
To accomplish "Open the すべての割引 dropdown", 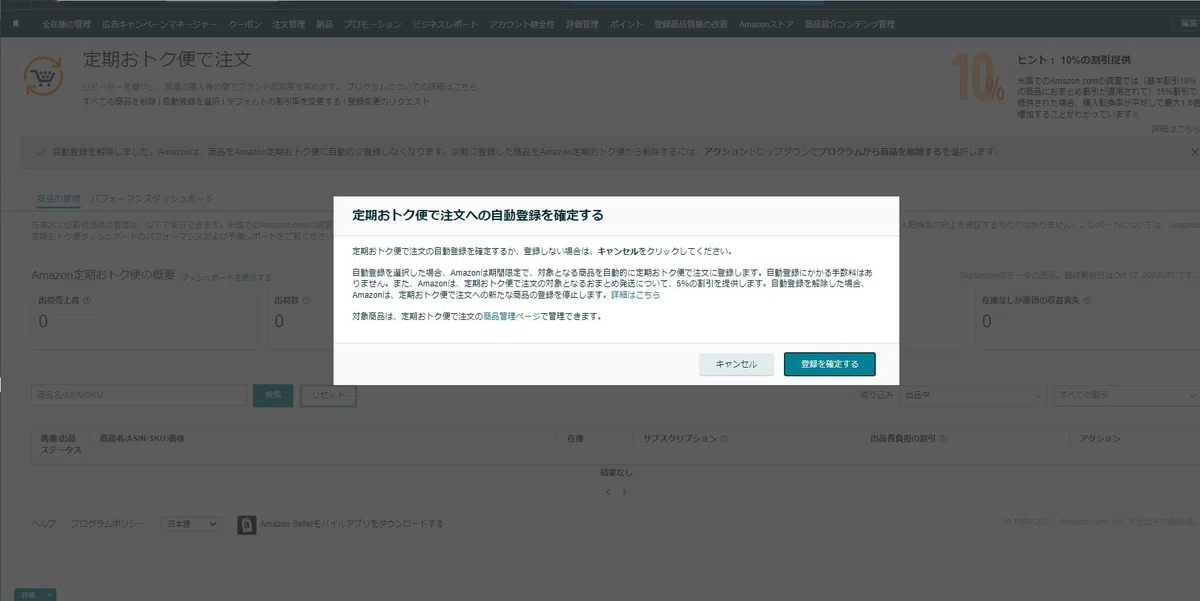I will [1126, 395].
